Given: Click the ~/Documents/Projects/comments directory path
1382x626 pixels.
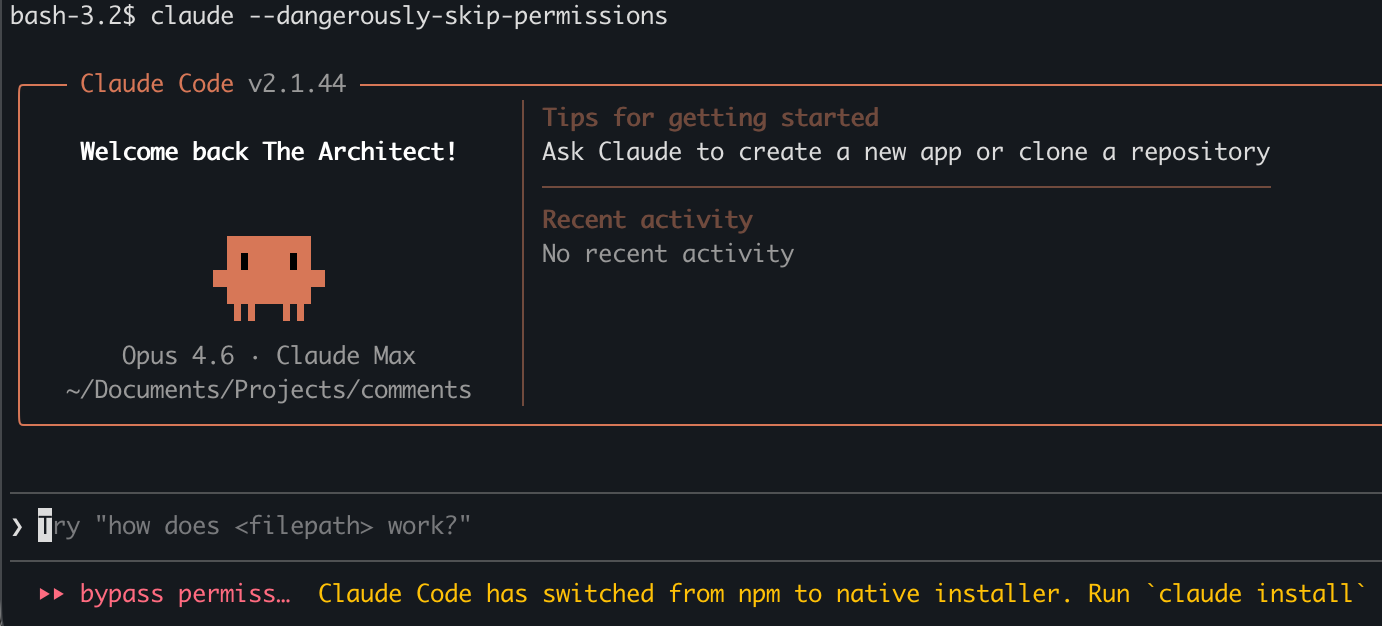Looking at the screenshot, I should point(268,390).
